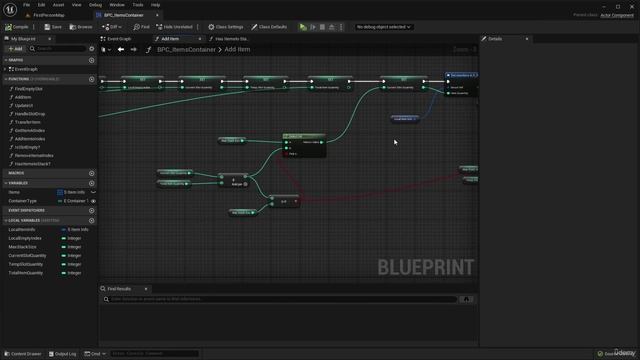
Task: Click the Compile button in toolbar
Action: 16,27
